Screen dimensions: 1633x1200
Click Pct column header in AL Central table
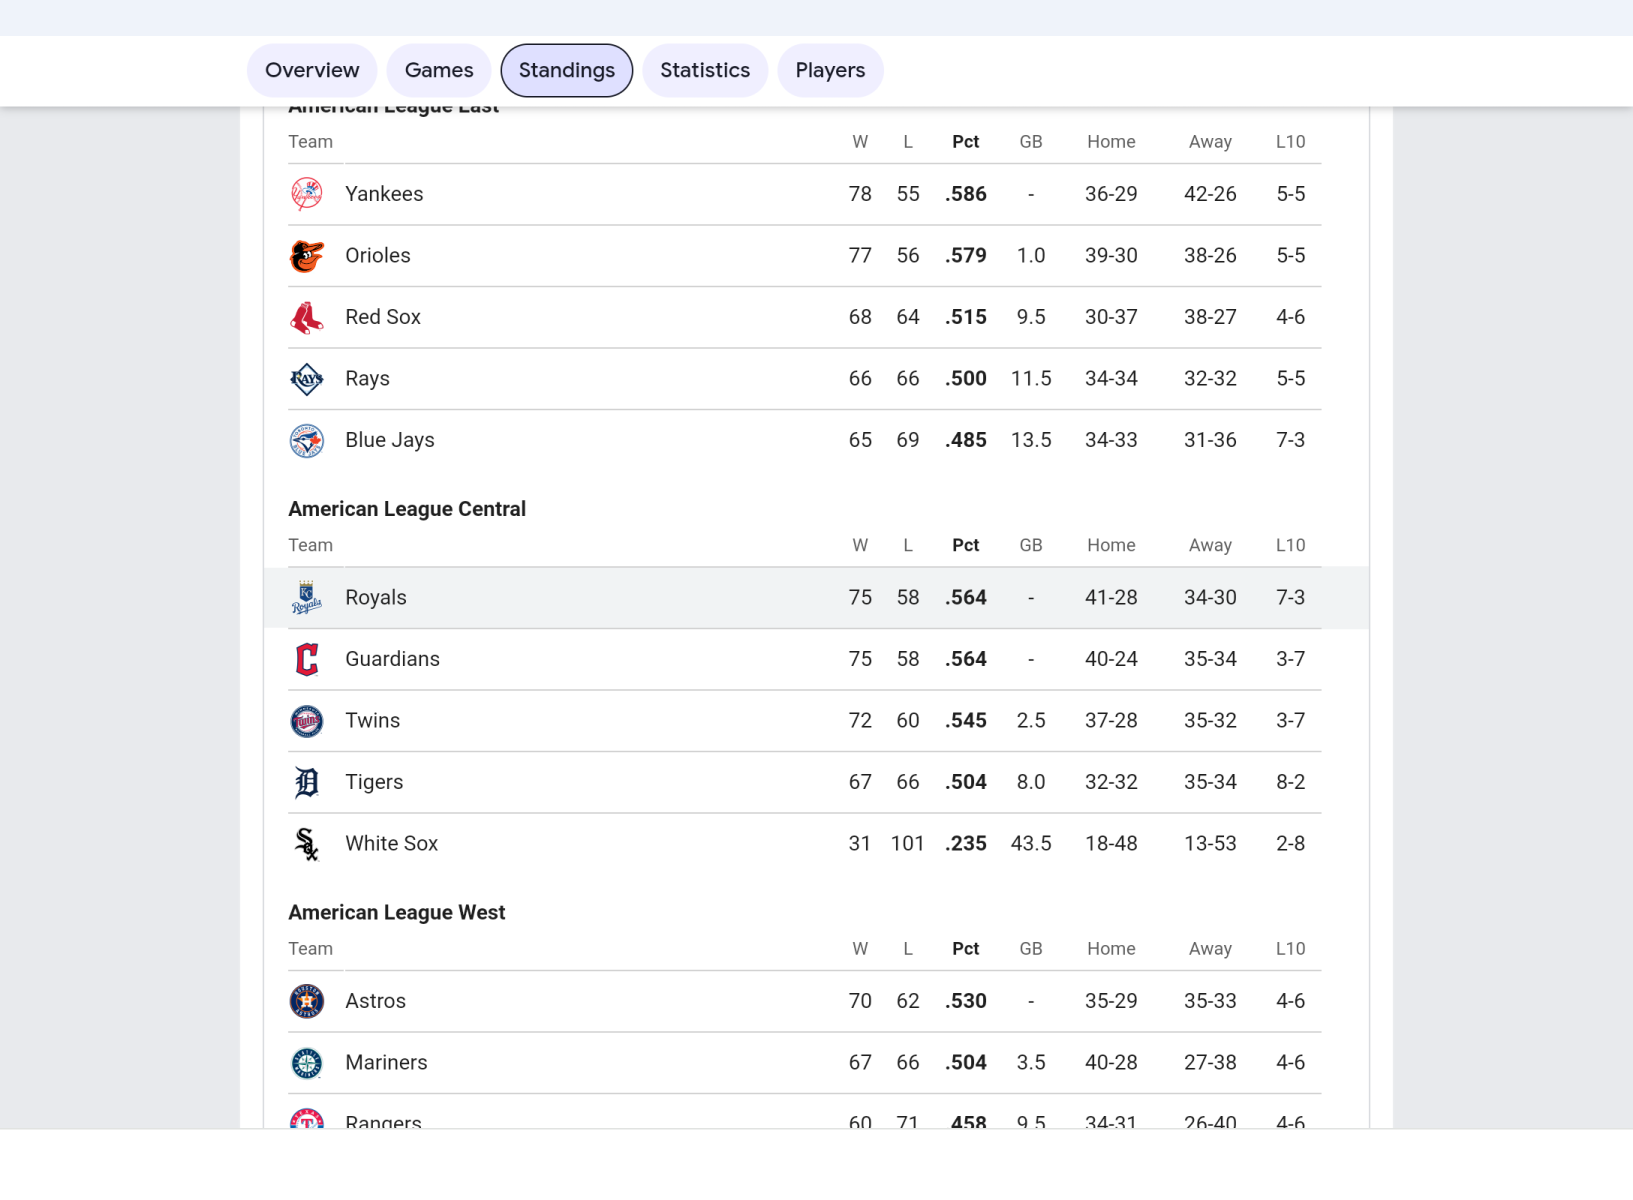[x=966, y=545]
